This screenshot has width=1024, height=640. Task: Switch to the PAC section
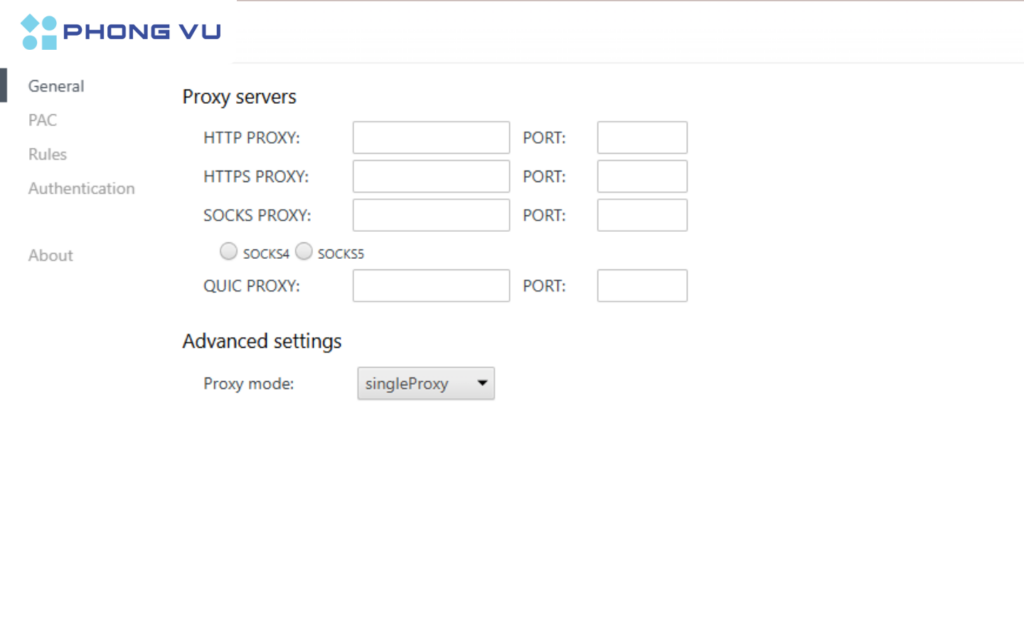[42, 120]
